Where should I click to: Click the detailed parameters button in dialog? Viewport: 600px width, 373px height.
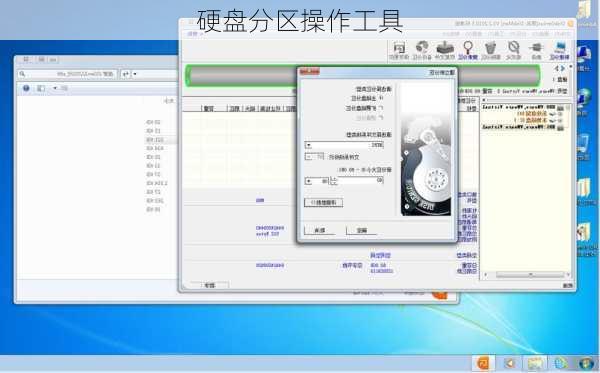point(324,202)
